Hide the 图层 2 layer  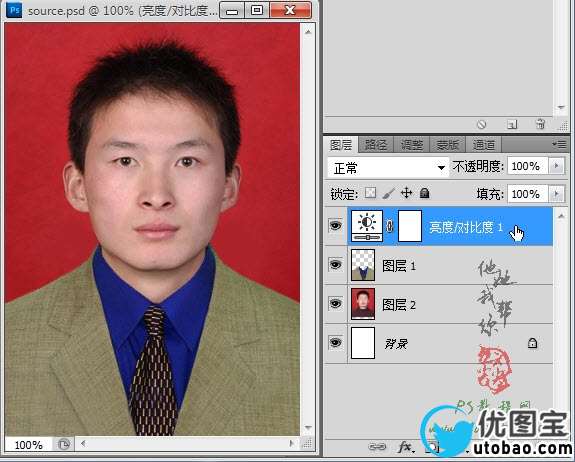coord(336,304)
